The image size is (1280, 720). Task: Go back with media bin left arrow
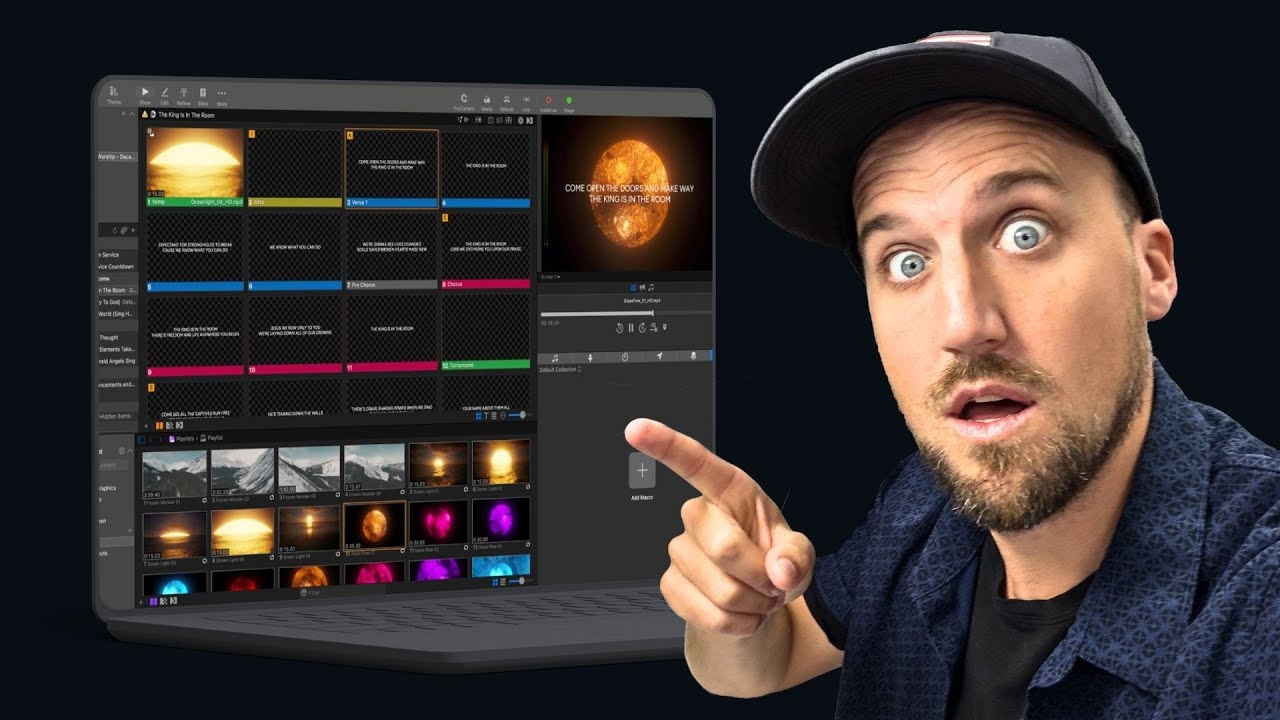151,438
